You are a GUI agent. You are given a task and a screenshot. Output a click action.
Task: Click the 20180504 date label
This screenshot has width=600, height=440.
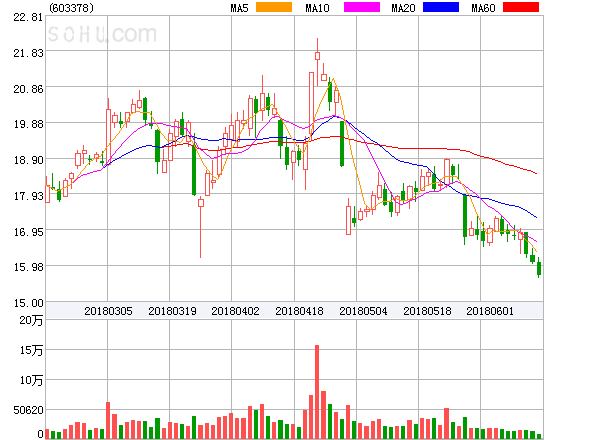click(x=363, y=311)
